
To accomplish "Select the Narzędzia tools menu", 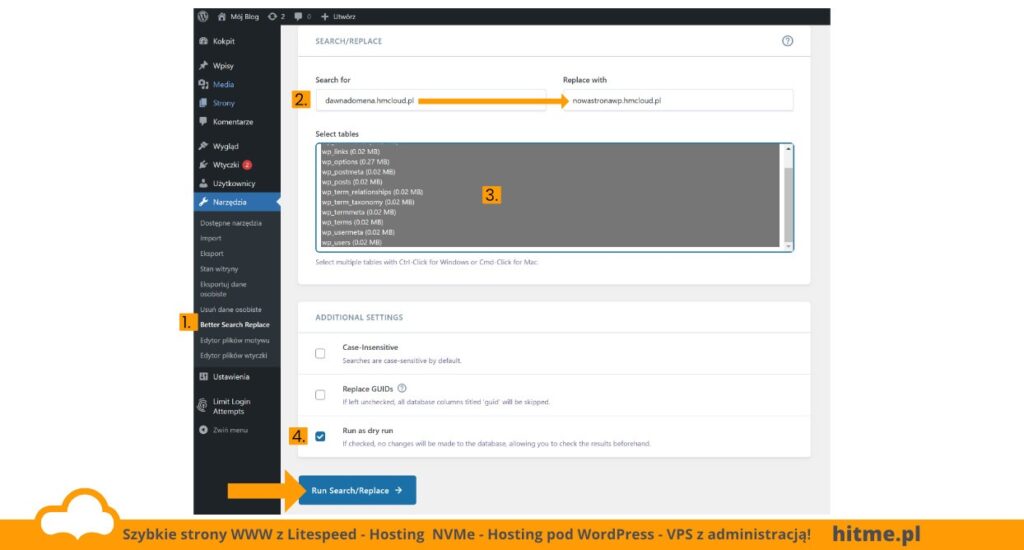I will click(237, 202).
